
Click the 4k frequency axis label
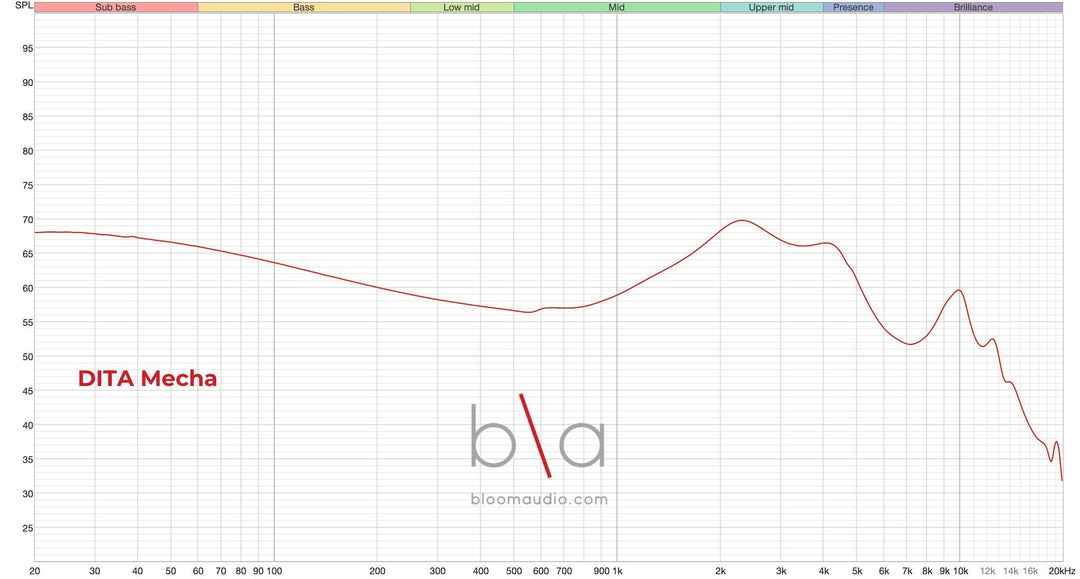point(824,571)
